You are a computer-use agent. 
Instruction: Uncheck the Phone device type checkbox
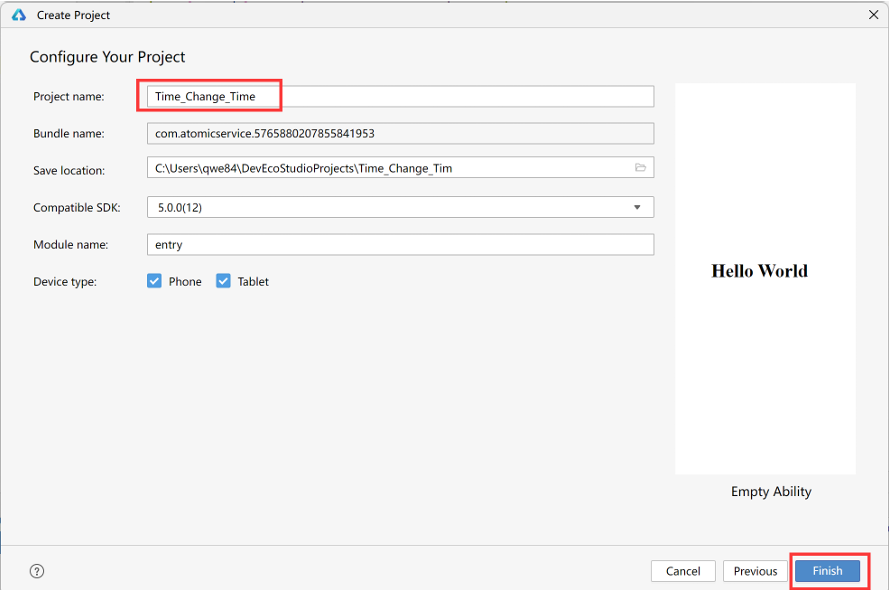pos(154,281)
